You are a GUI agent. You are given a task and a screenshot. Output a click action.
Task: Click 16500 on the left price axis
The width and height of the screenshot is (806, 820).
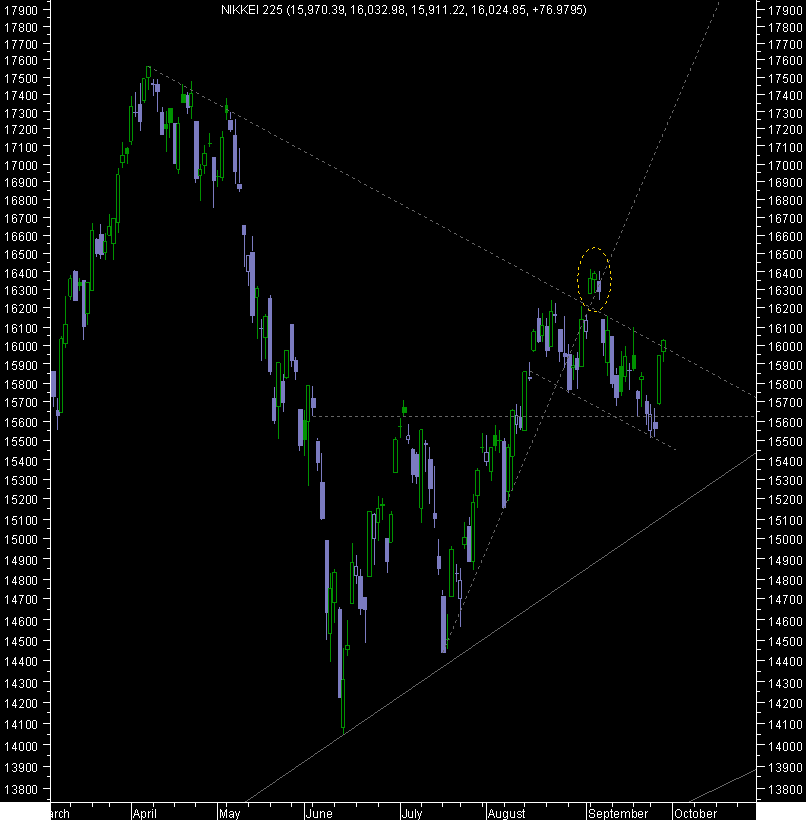(x=20, y=255)
